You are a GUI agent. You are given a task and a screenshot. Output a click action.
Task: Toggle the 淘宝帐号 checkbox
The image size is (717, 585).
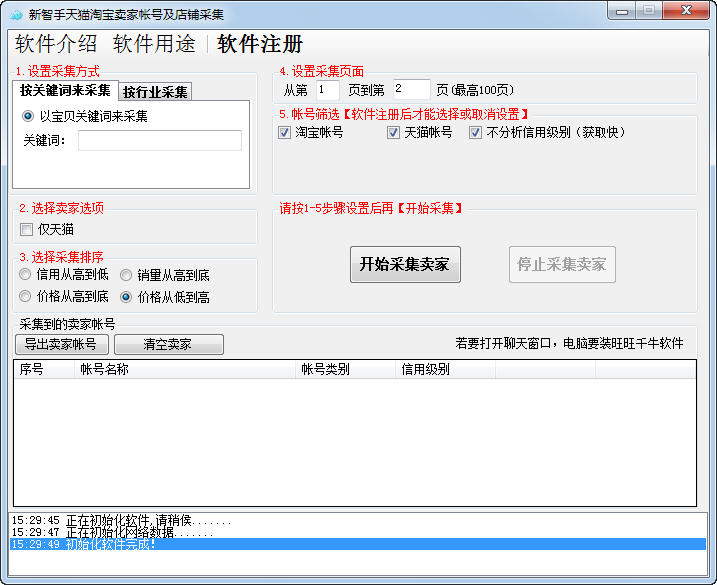click(284, 133)
